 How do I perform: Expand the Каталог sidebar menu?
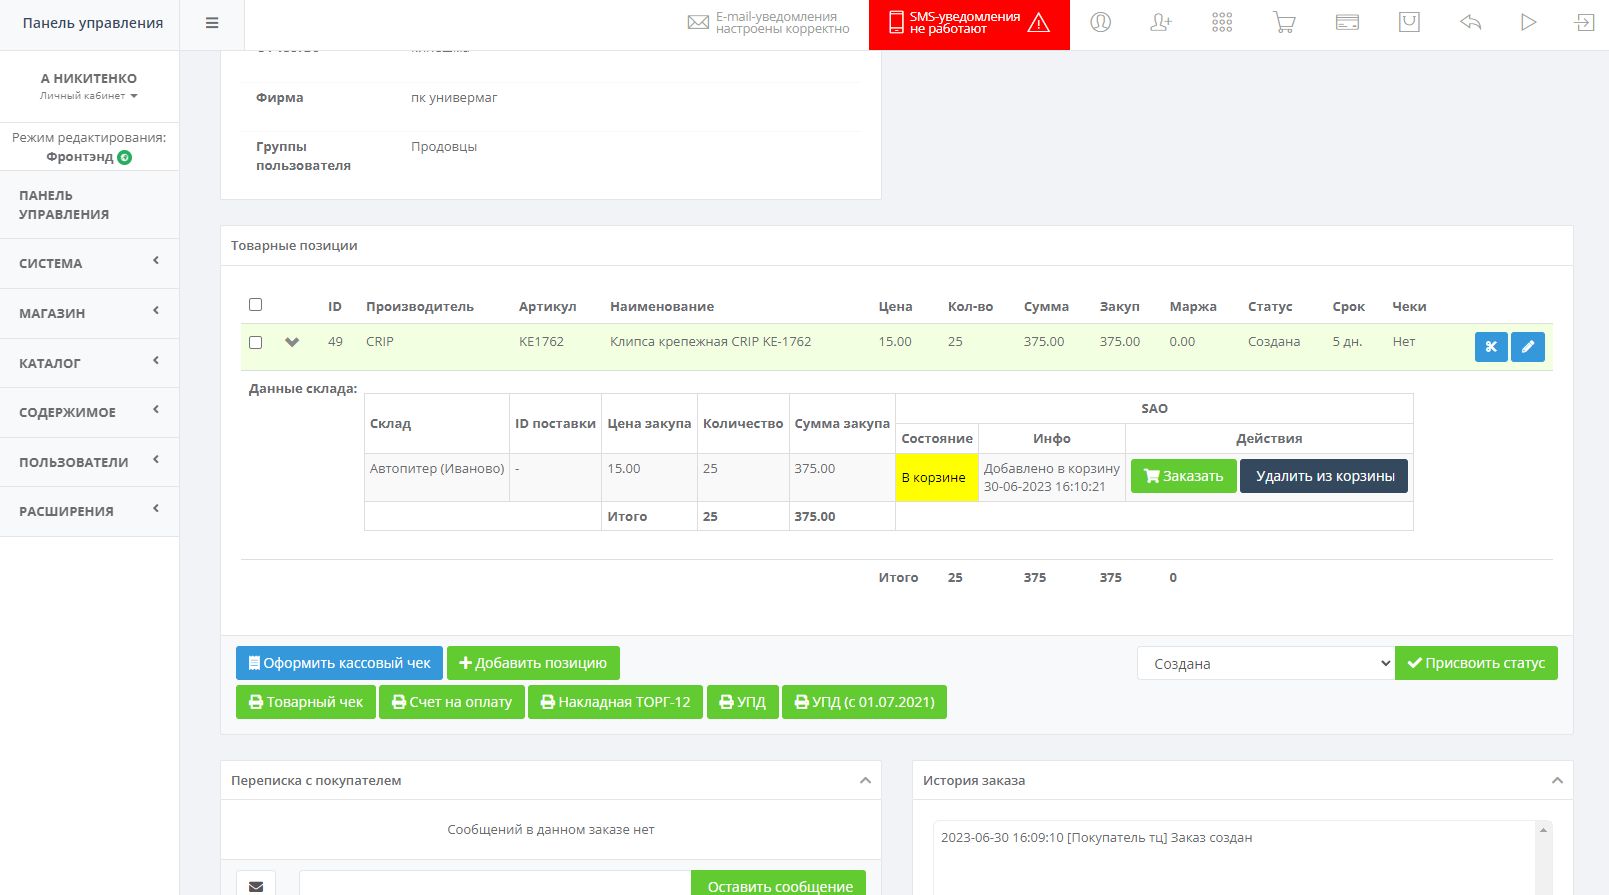pos(89,363)
